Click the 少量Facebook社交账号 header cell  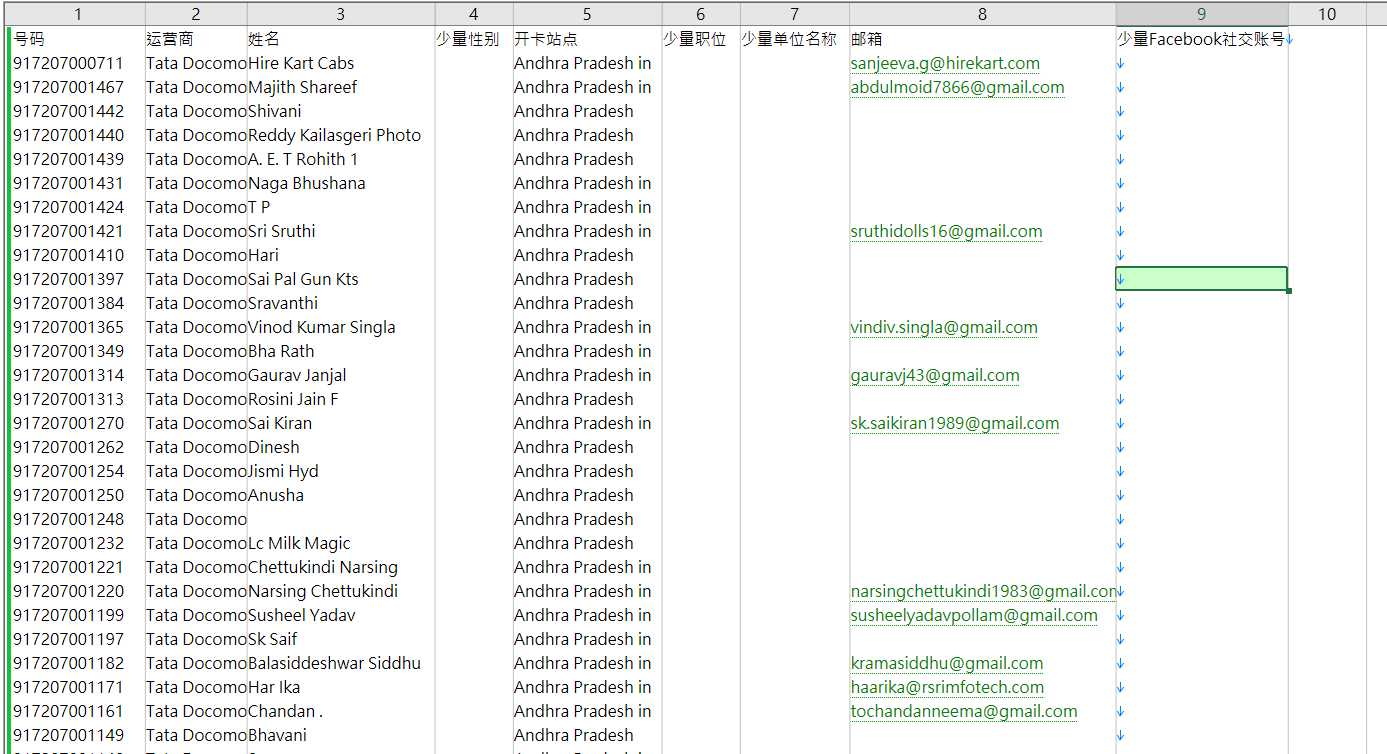coord(1201,39)
